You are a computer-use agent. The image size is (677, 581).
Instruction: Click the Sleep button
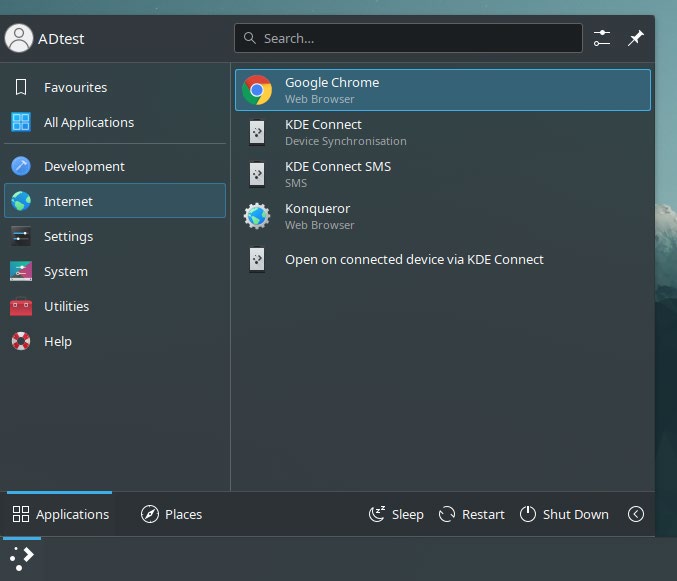pyautogui.click(x=396, y=514)
